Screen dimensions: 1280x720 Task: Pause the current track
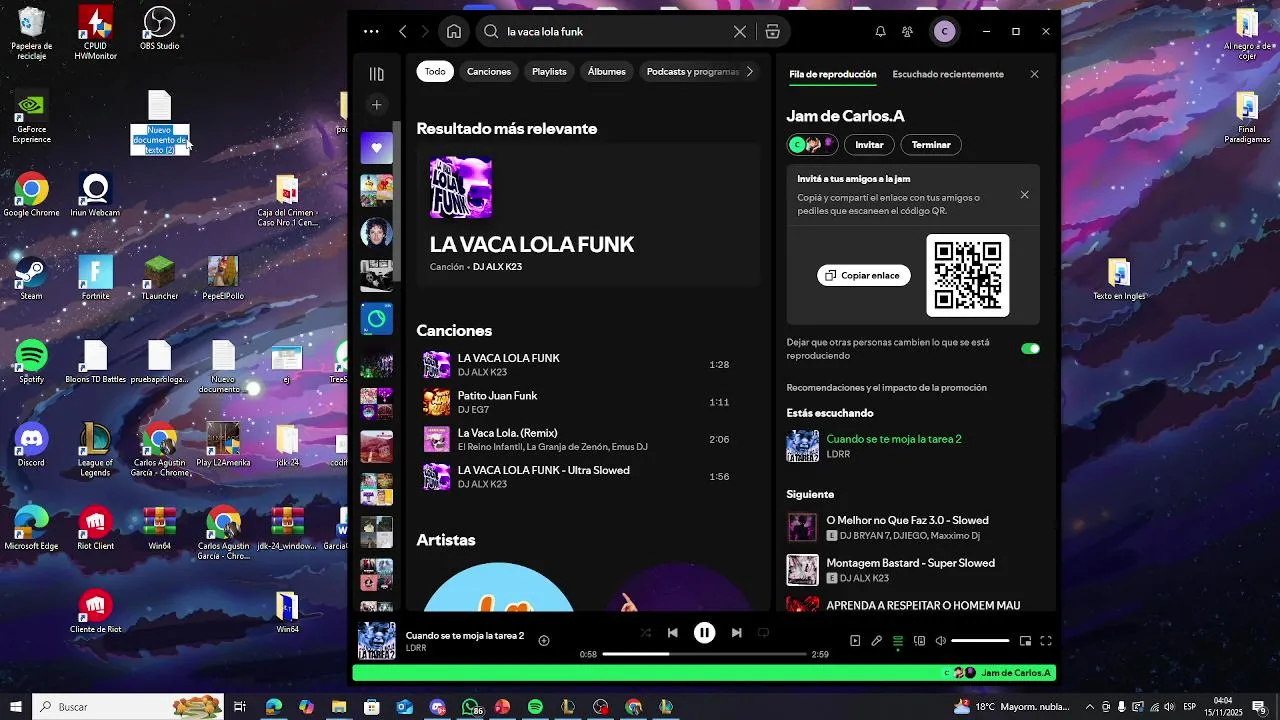[705, 633]
